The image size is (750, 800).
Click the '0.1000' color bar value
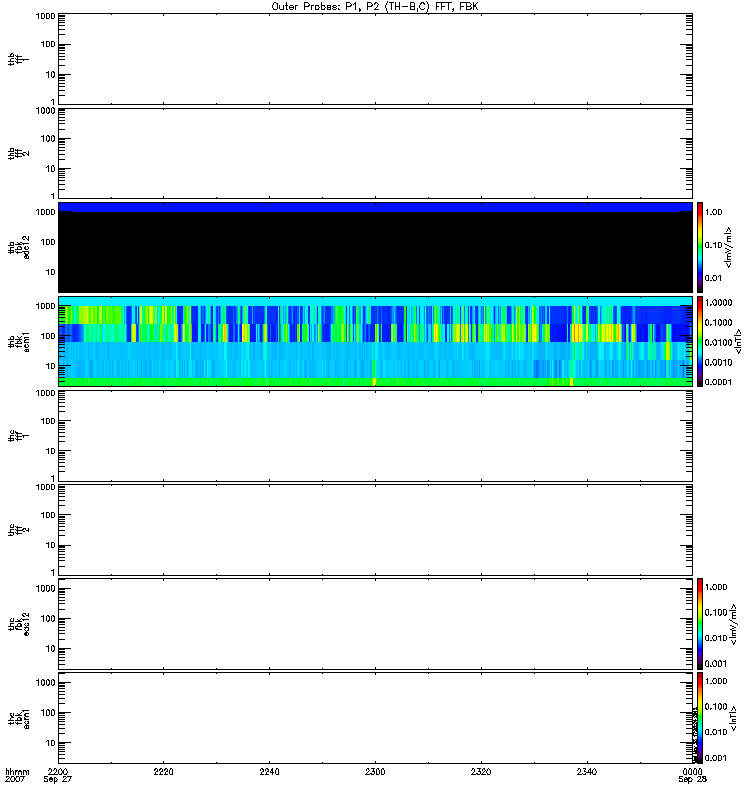718,322
